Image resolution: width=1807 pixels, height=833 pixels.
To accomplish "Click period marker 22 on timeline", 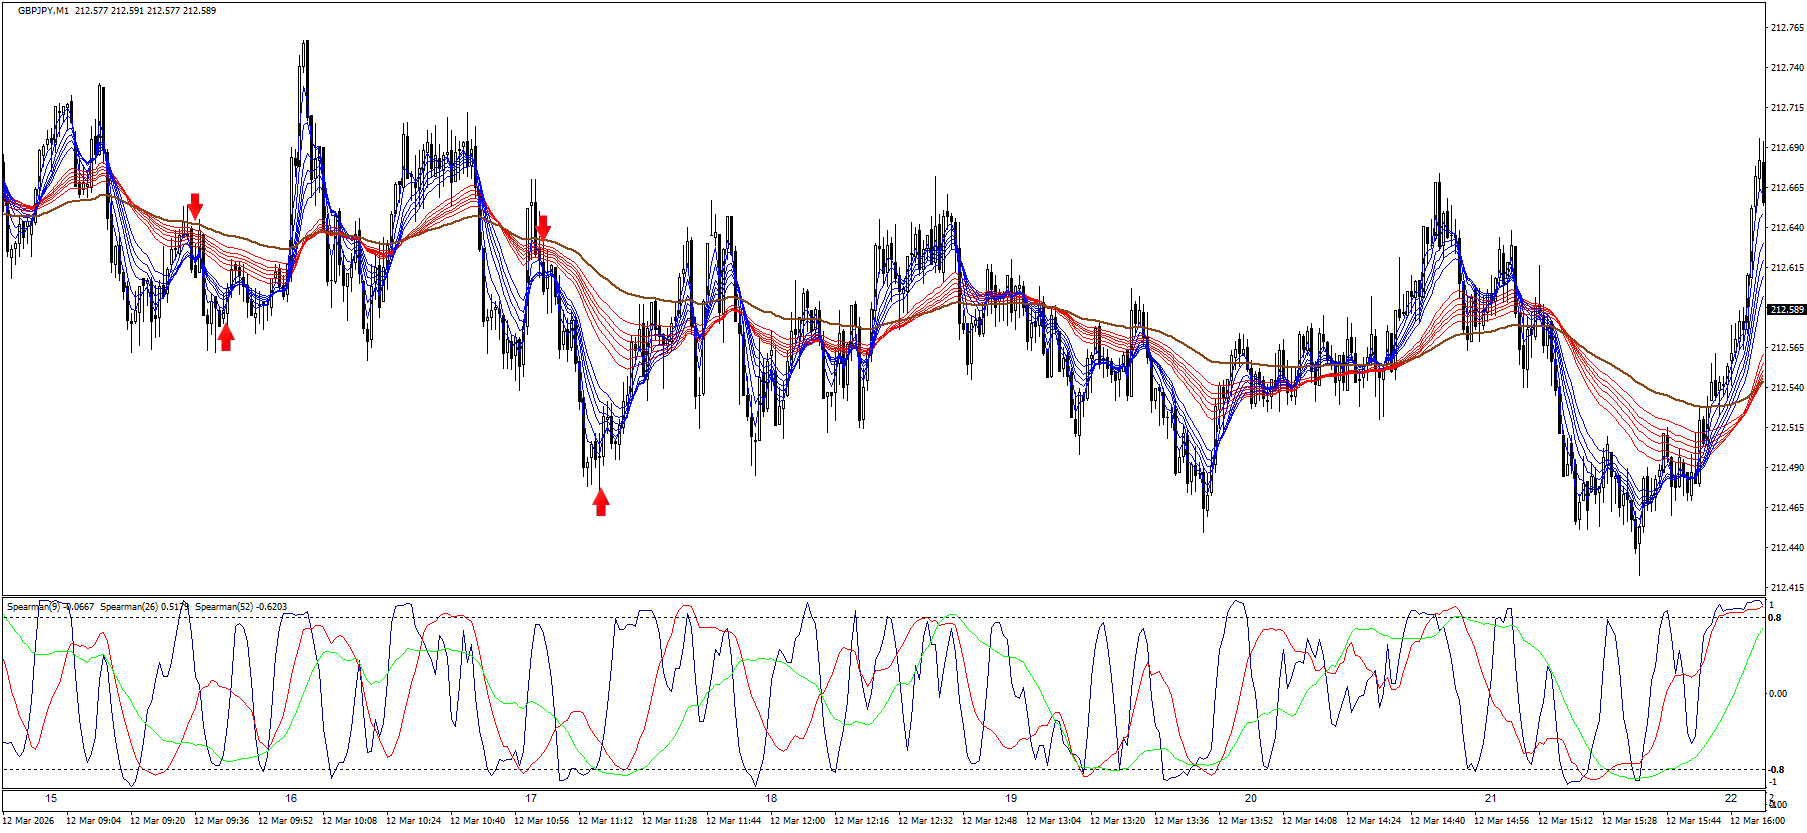I will (x=1731, y=798).
